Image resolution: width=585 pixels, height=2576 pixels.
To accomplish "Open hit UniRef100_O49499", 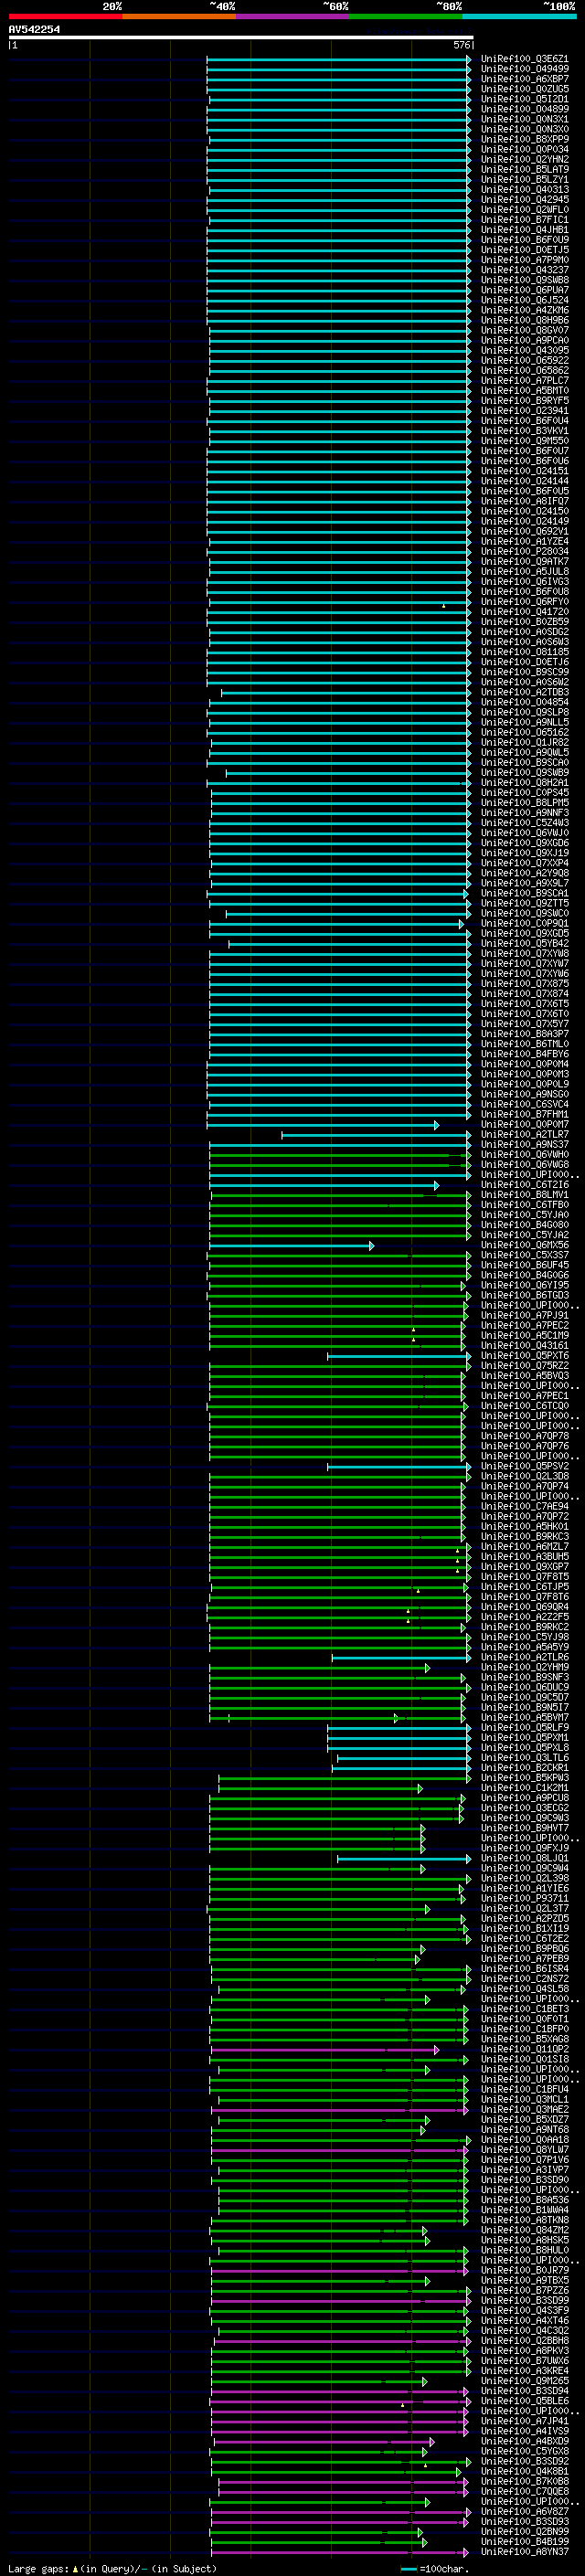I will (524, 69).
